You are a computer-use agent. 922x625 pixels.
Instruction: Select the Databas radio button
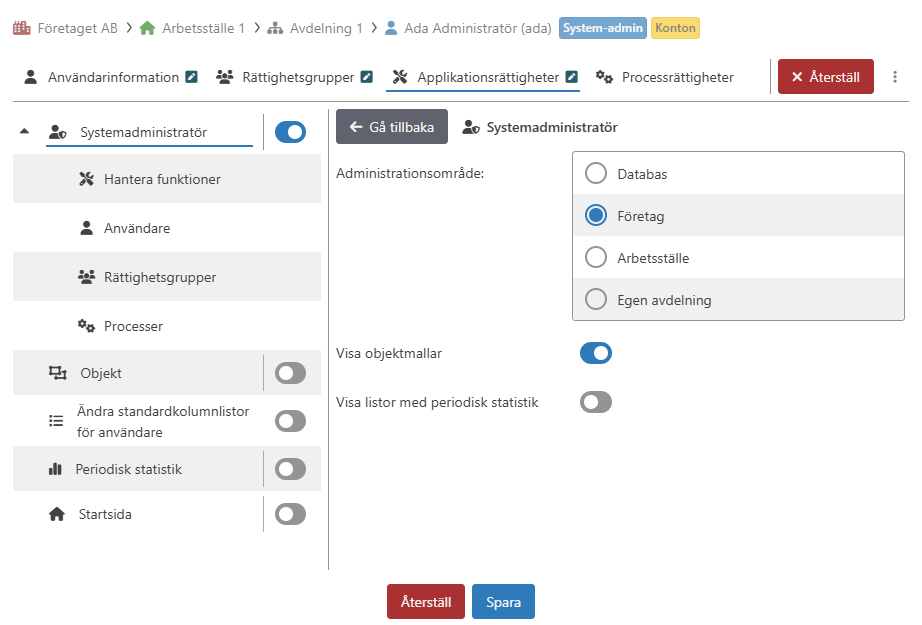tap(596, 173)
